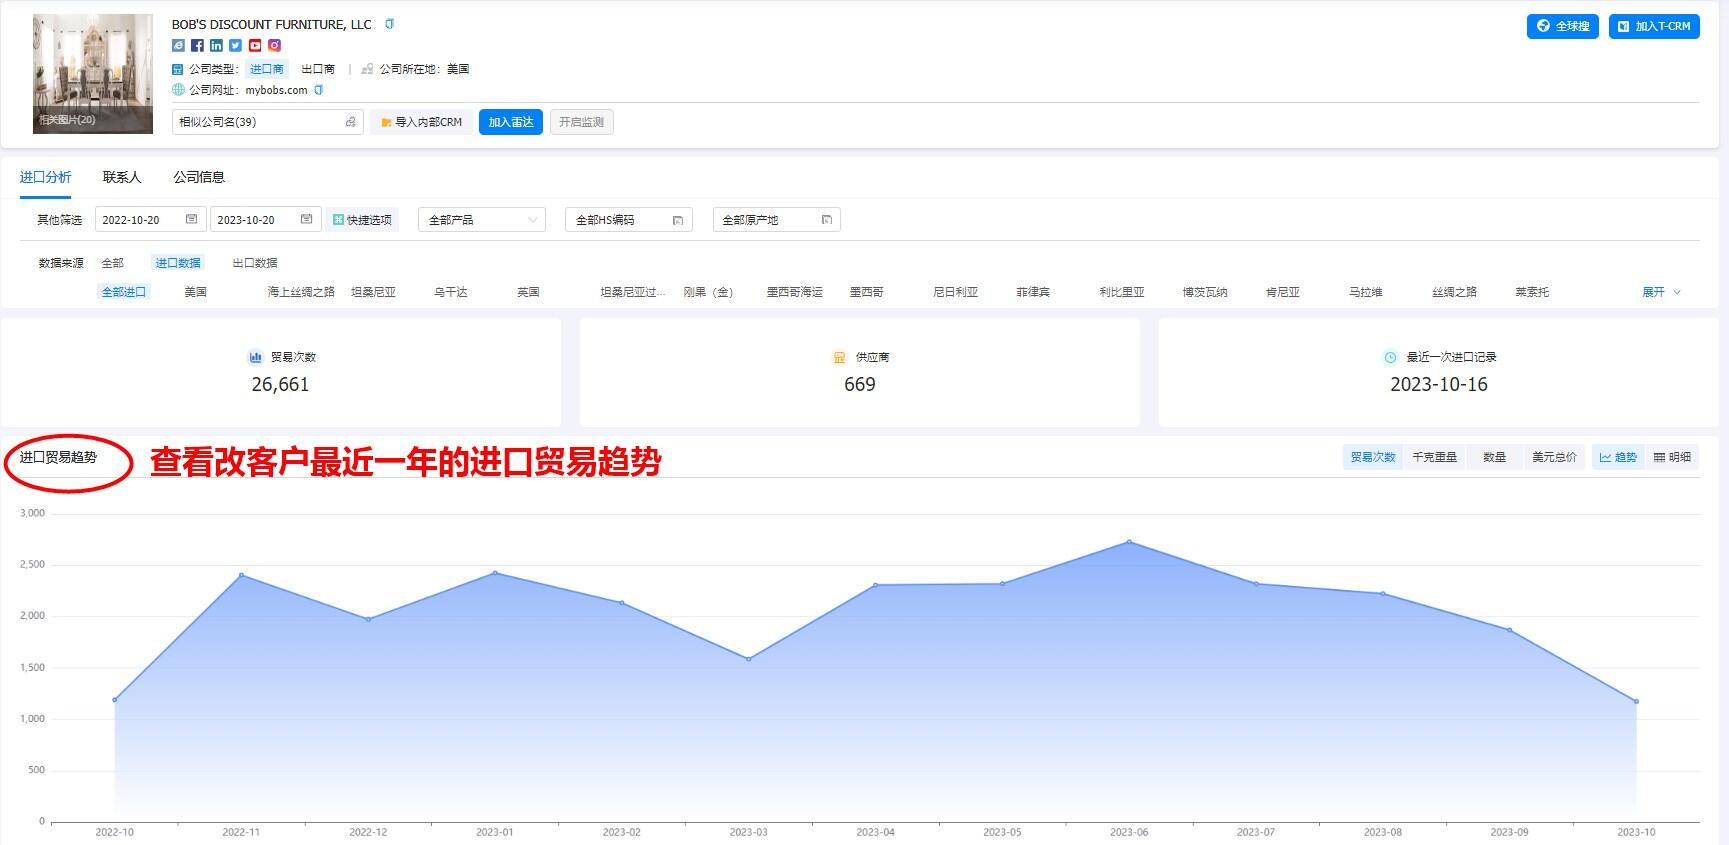Click the 全球搜 button

[1563, 26]
